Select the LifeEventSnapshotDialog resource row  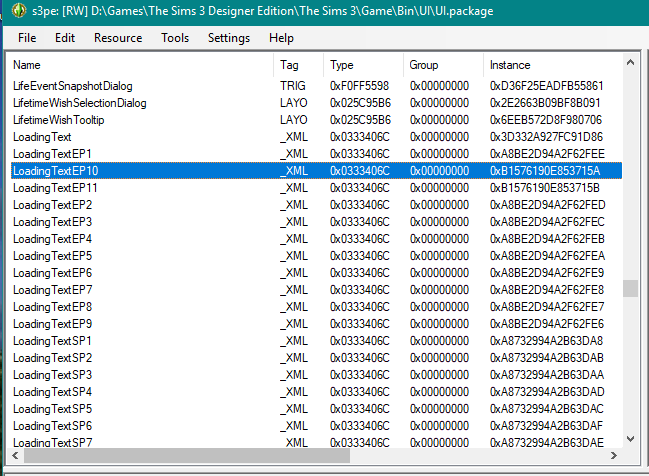click(x=316, y=86)
